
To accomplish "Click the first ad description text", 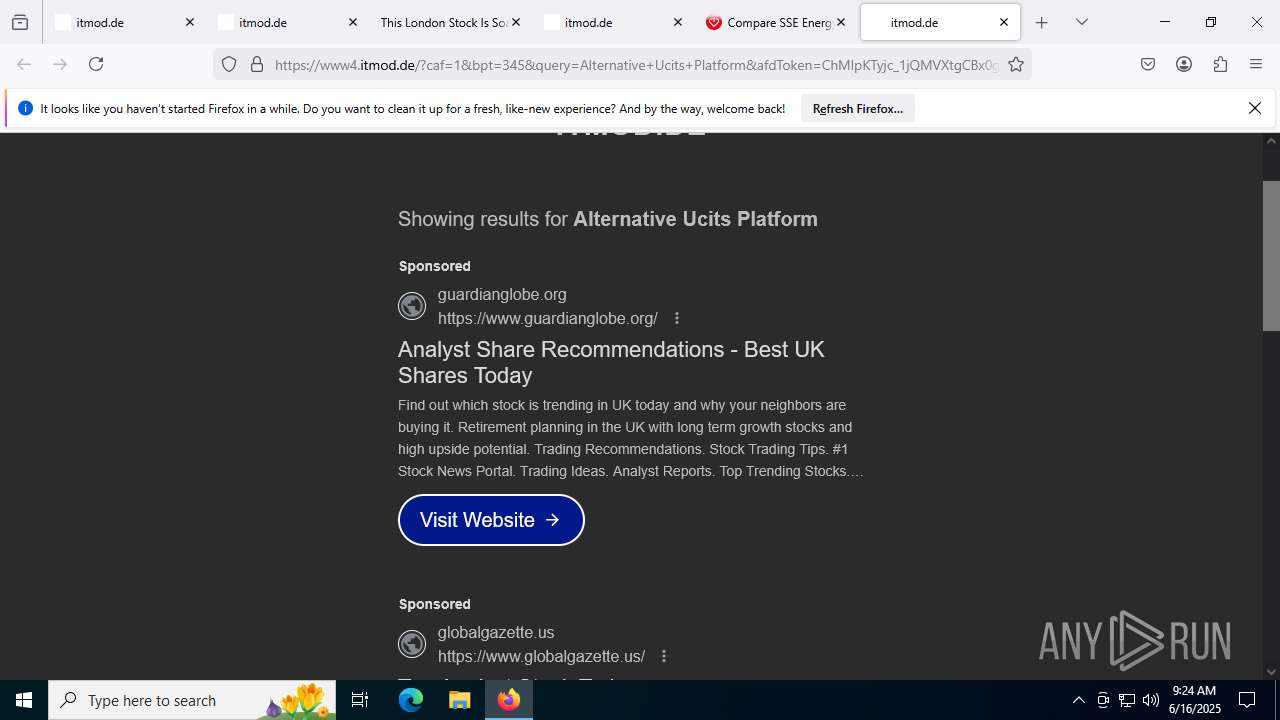I will (630, 438).
